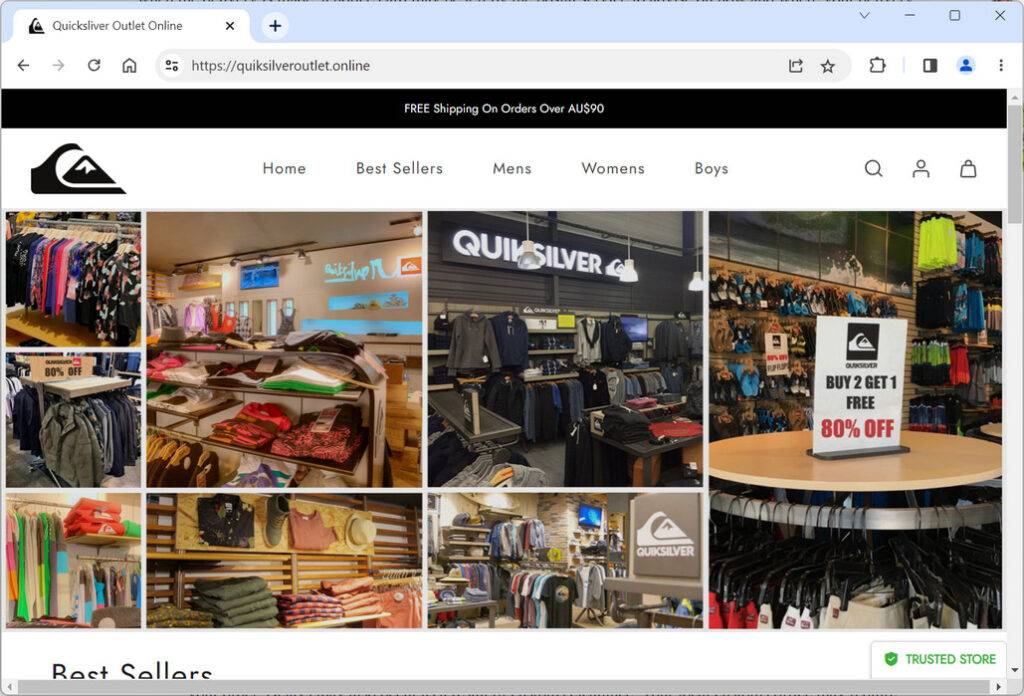Click the Quiksilver mountain wave logo
Image resolution: width=1024 pixels, height=696 pixels.
pyautogui.click(x=78, y=168)
